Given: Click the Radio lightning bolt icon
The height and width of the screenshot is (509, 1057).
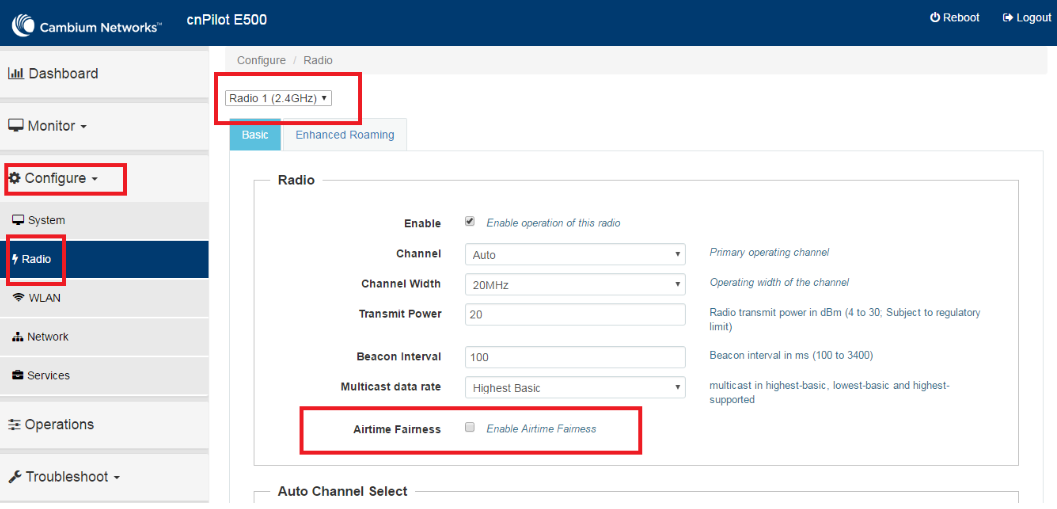Looking at the screenshot, I should [x=16, y=259].
